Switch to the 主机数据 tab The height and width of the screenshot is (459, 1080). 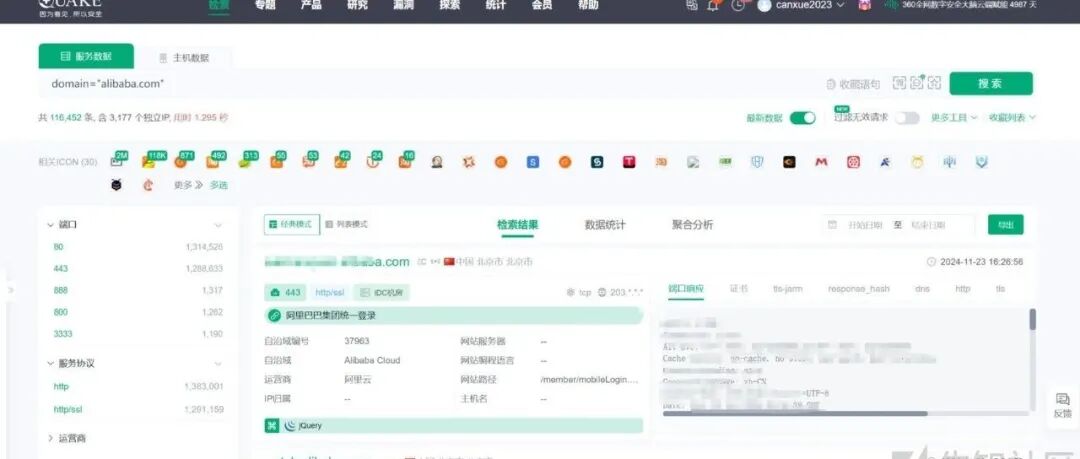point(184,58)
